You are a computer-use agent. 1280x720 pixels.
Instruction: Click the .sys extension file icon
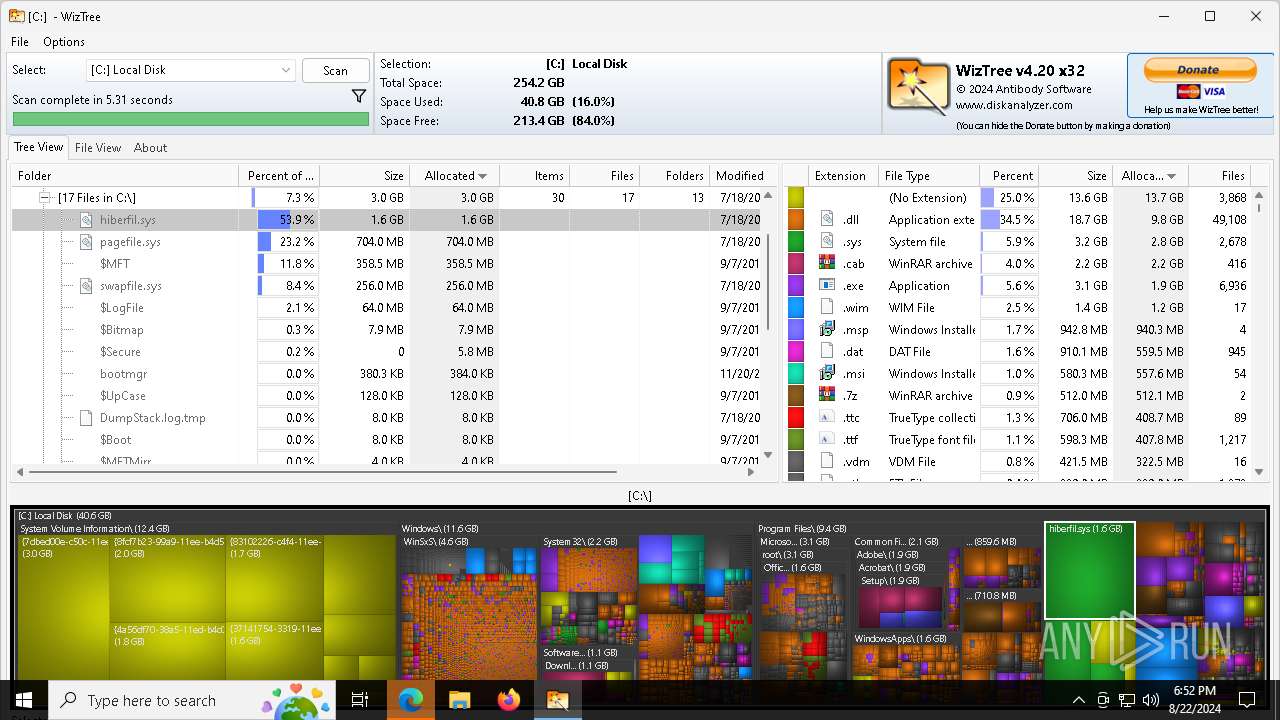click(827, 242)
